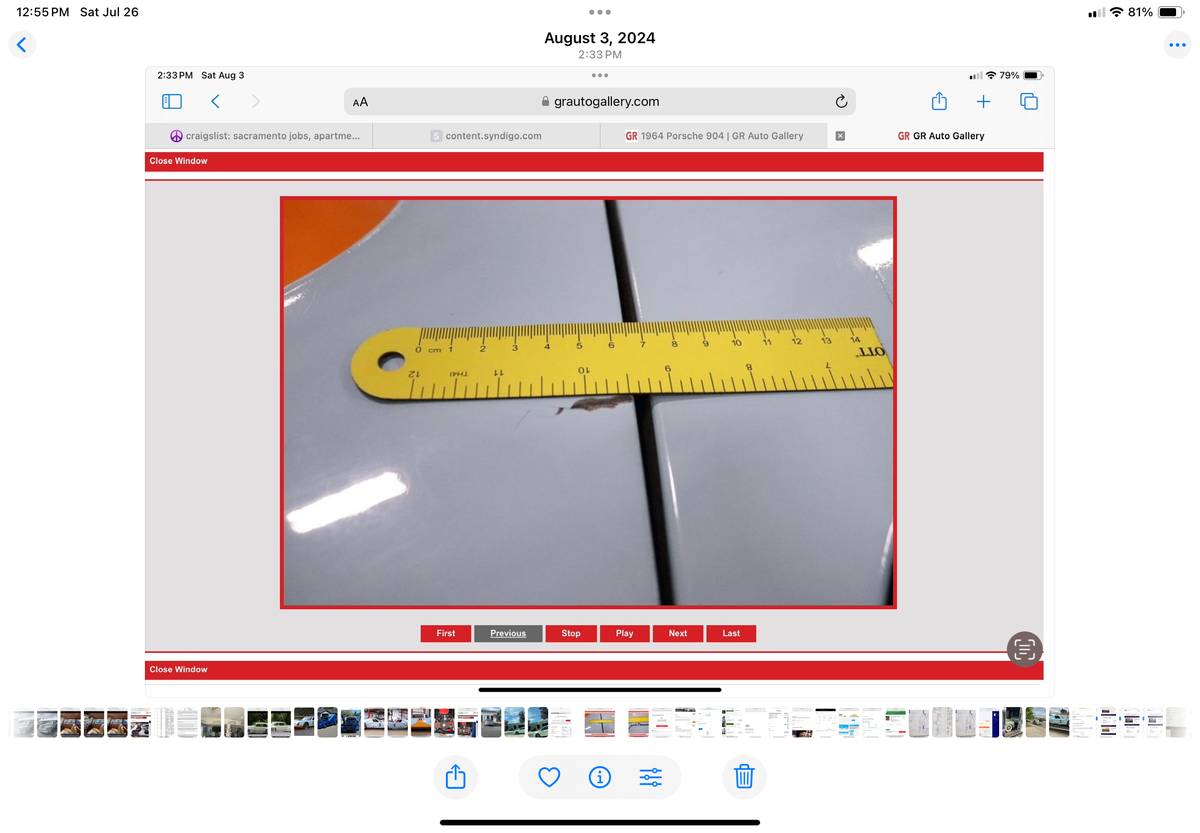Open Safari's tab overview squares icon
The image size is (1200, 833).
tap(1029, 101)
